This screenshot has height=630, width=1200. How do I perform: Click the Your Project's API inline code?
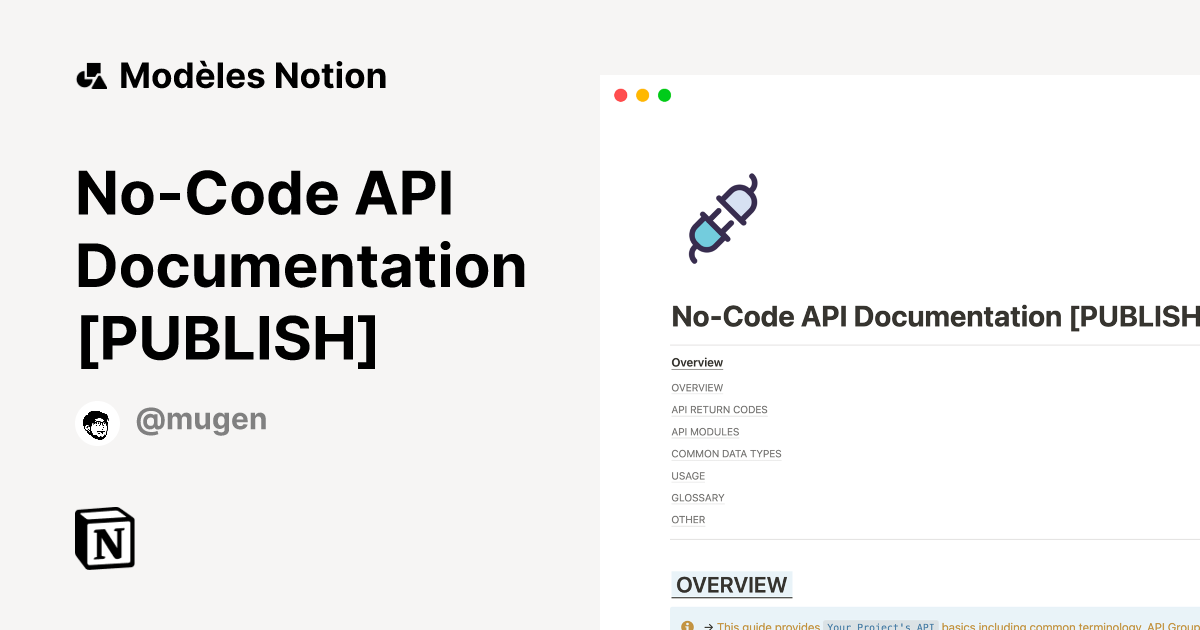(880, 626)
